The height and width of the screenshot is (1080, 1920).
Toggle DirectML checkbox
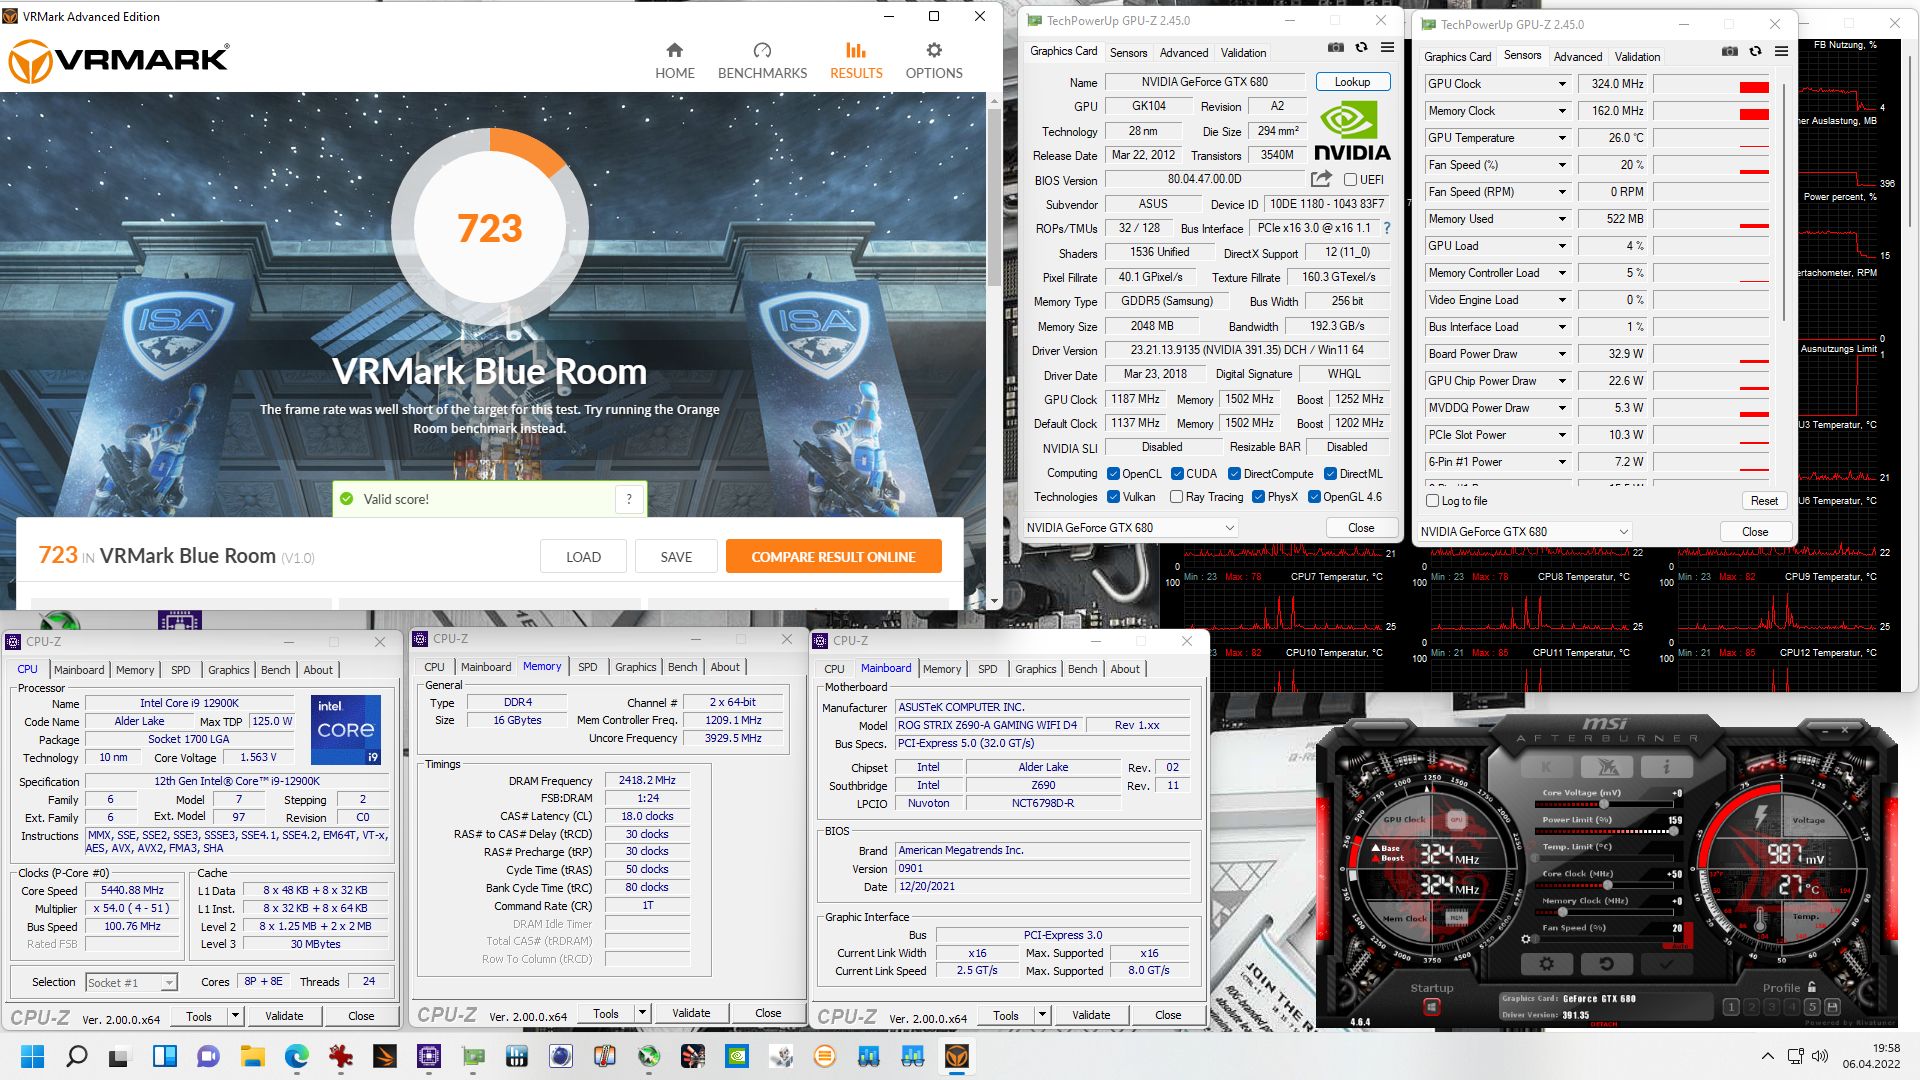coord(1330,474)
